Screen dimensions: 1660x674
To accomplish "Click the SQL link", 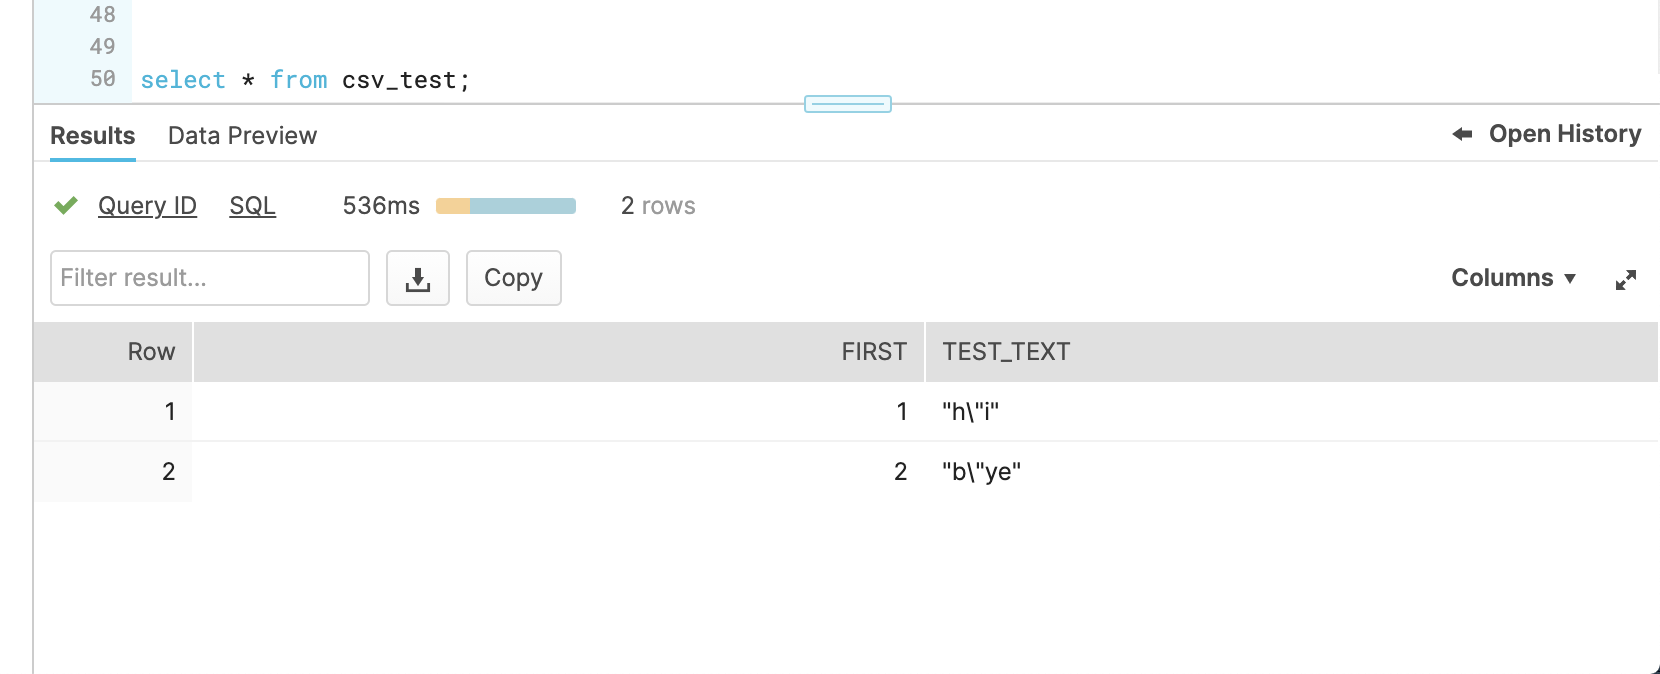I will [252, 206].
